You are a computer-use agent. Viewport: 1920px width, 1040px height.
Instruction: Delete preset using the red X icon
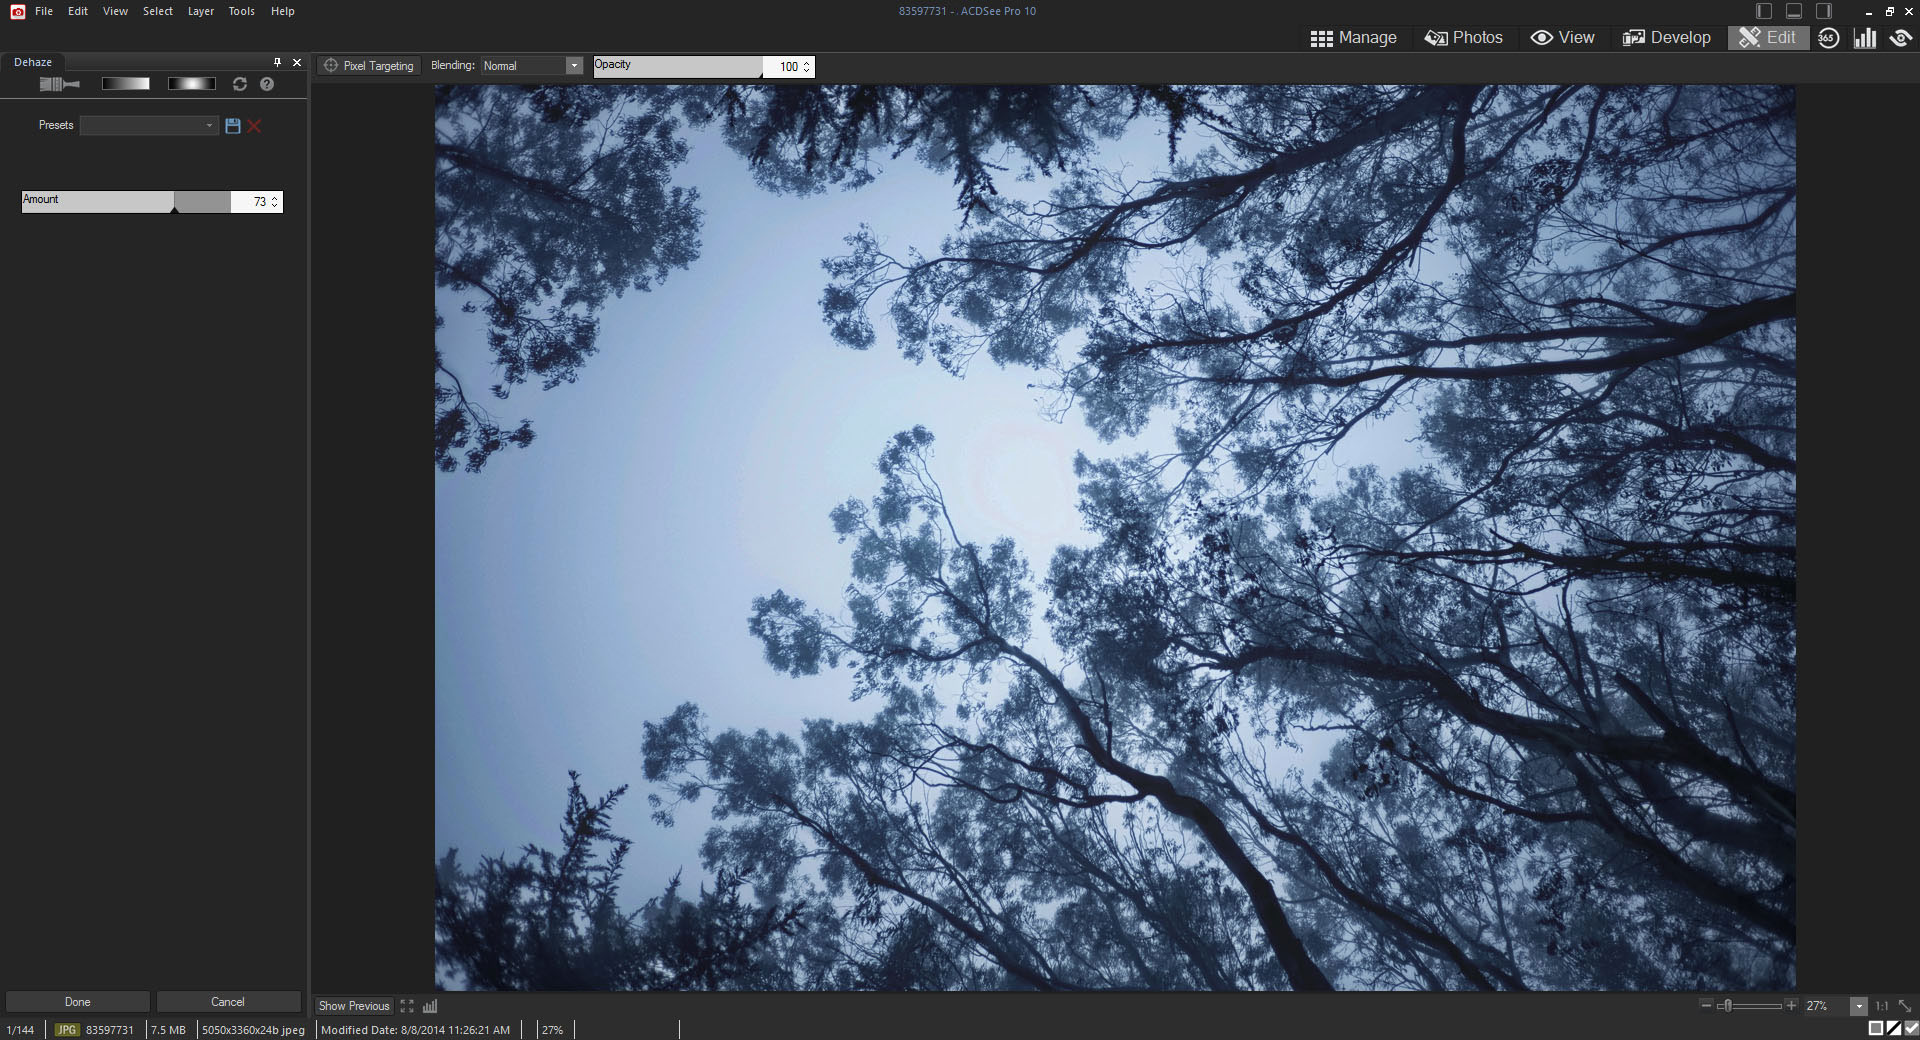[x=255, y=126]
